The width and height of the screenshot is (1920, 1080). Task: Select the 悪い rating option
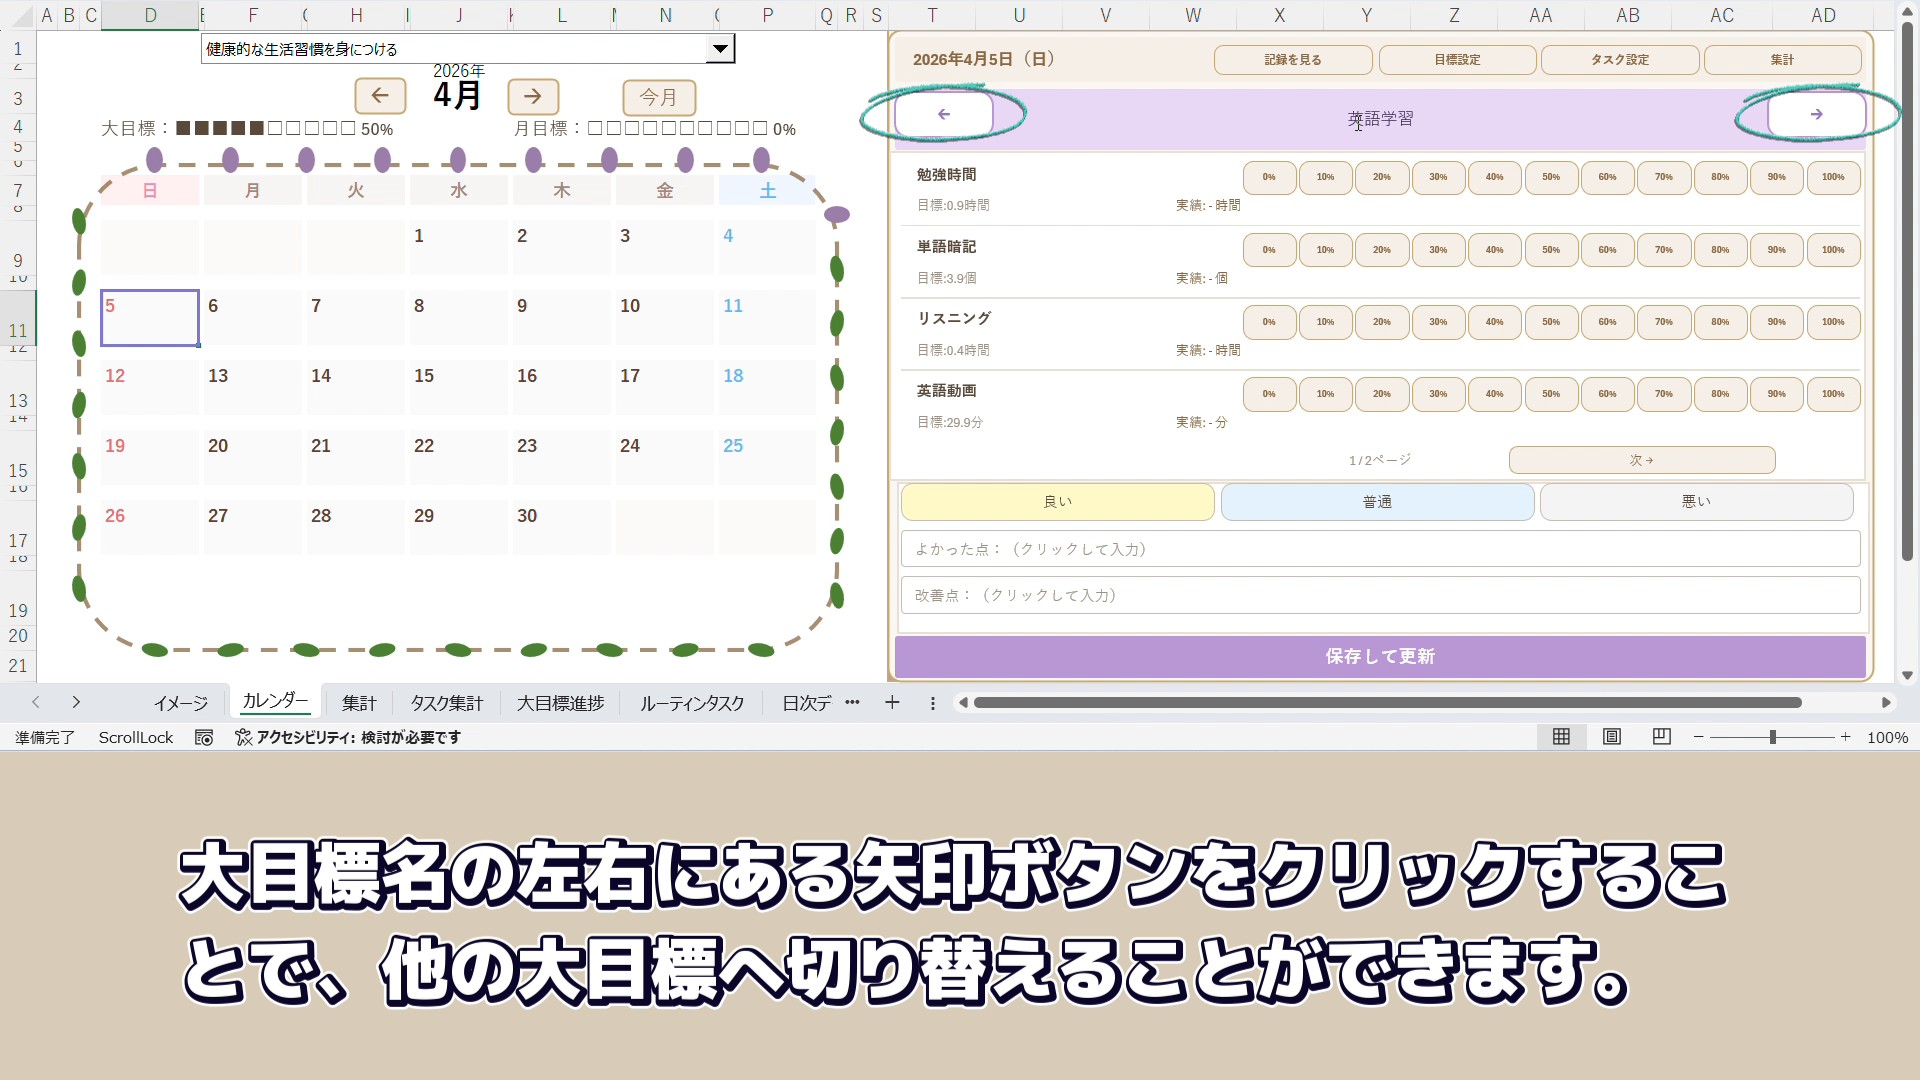tap(1696, 502)
